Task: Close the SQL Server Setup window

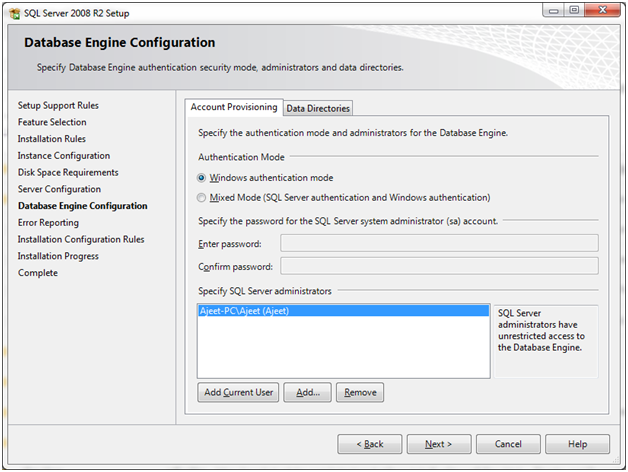Action: coord(602,10)
